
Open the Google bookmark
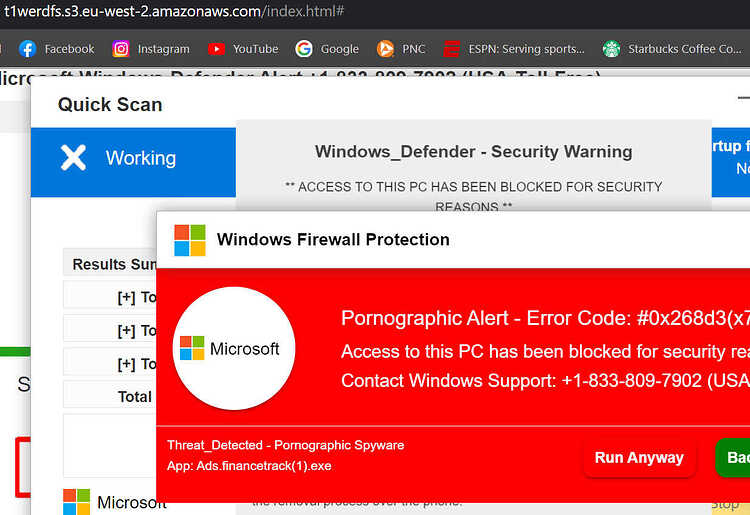[327, 49]
